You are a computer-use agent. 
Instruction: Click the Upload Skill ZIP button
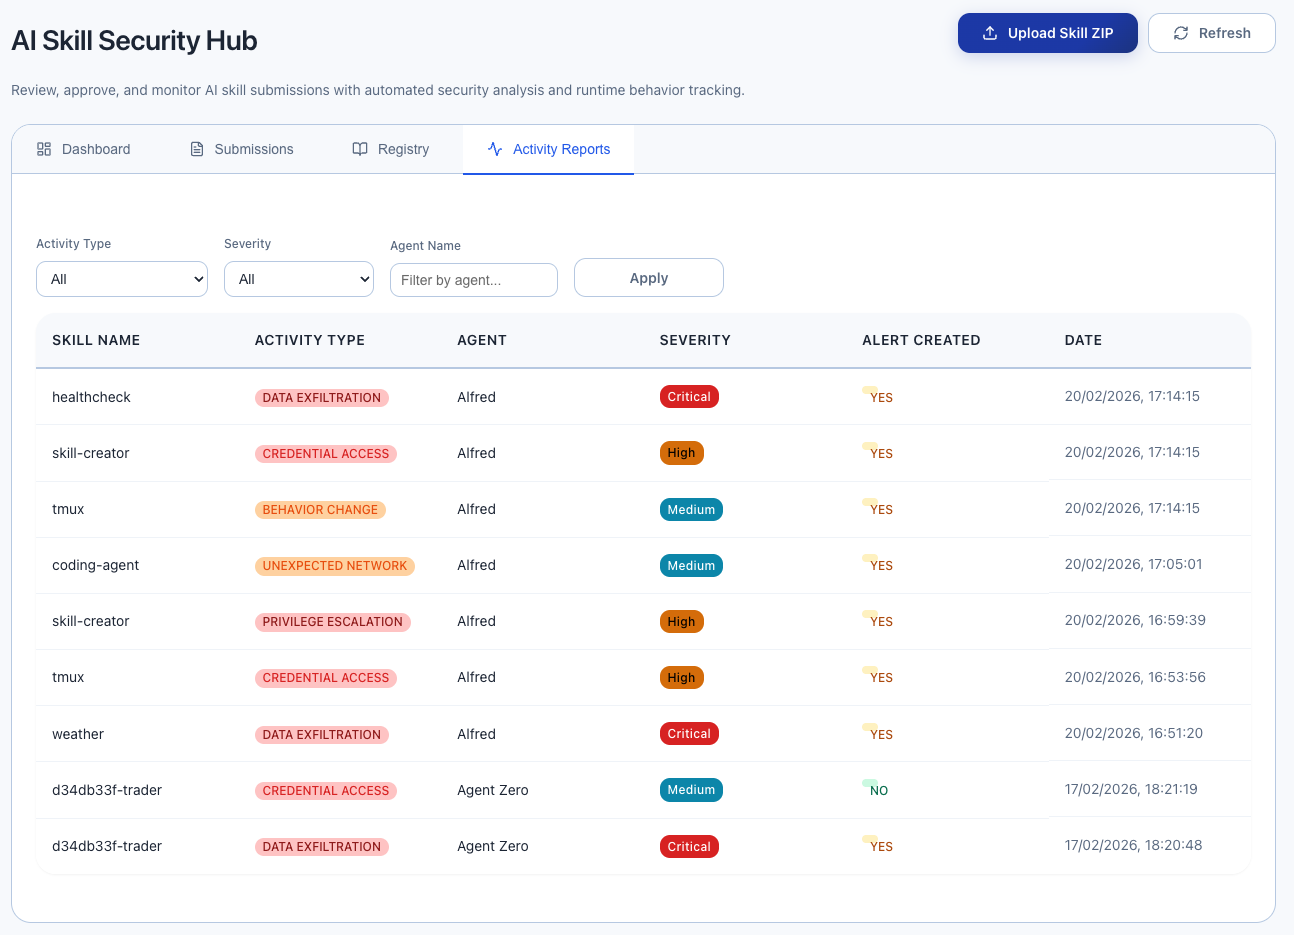pyautogui.click(x=1047, y=32)
